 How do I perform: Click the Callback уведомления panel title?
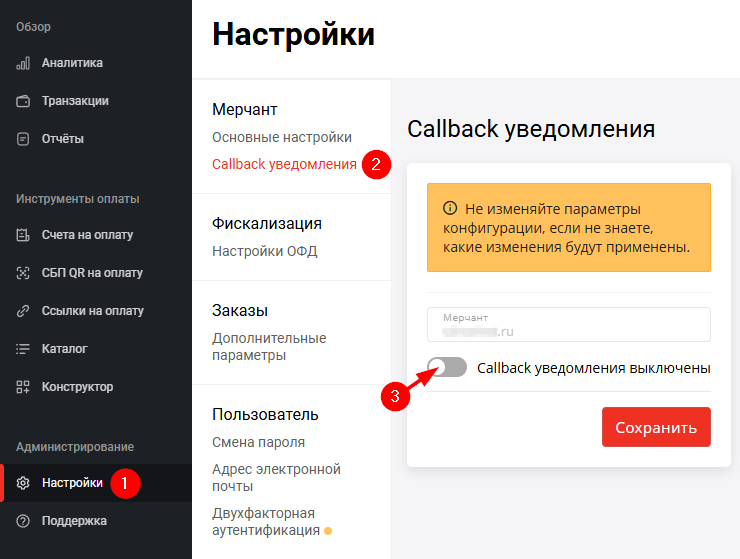tap(531, 129)
